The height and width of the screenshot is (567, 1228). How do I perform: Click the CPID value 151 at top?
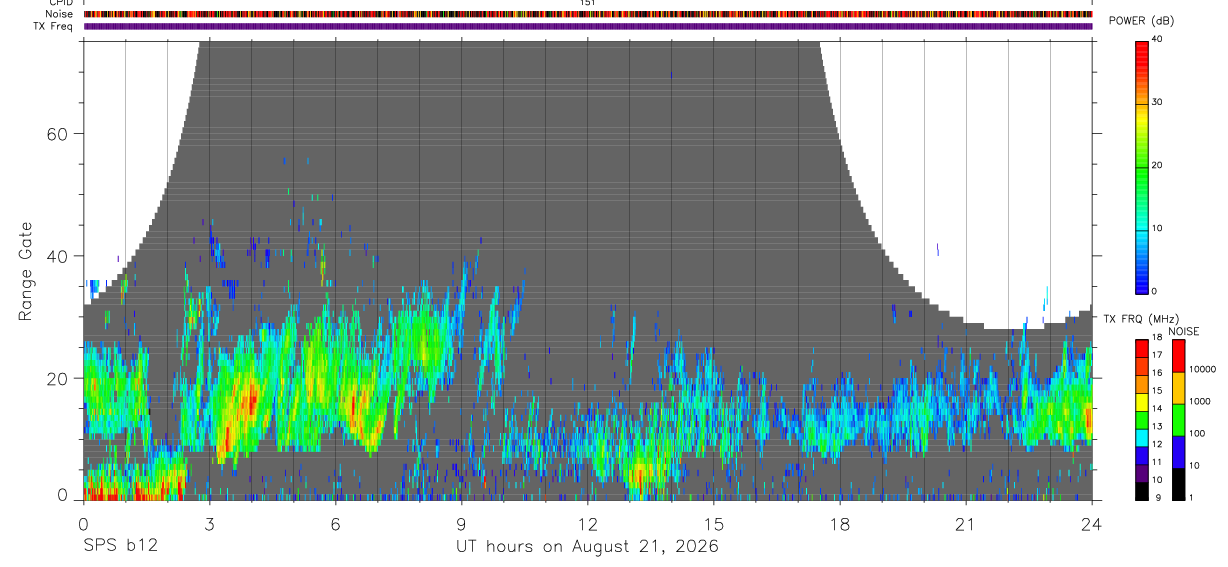pyautogui.click(x=588, y=3)
